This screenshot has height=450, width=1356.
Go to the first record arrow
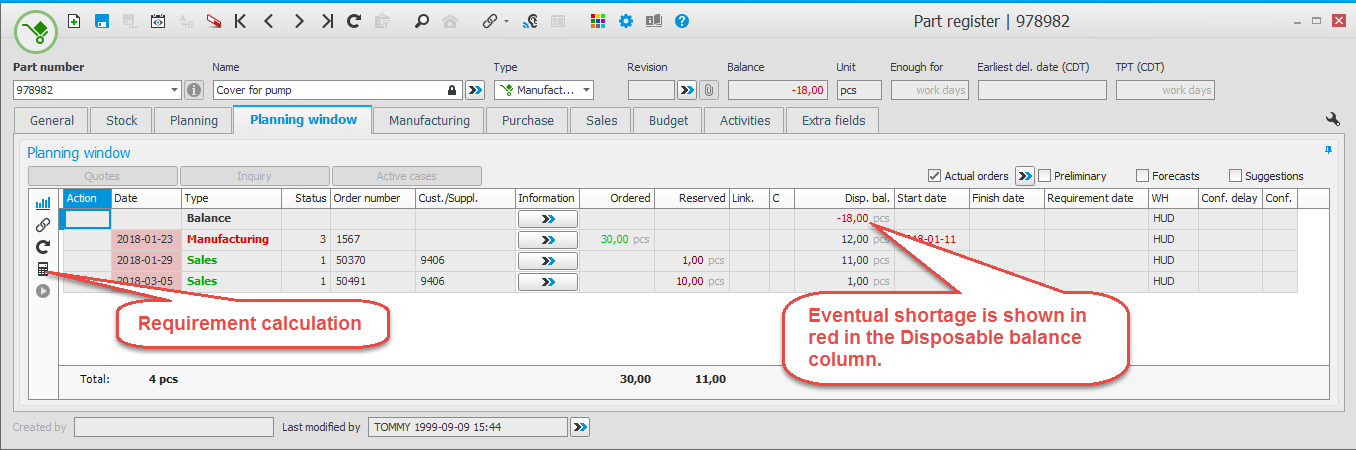(240, 21)
